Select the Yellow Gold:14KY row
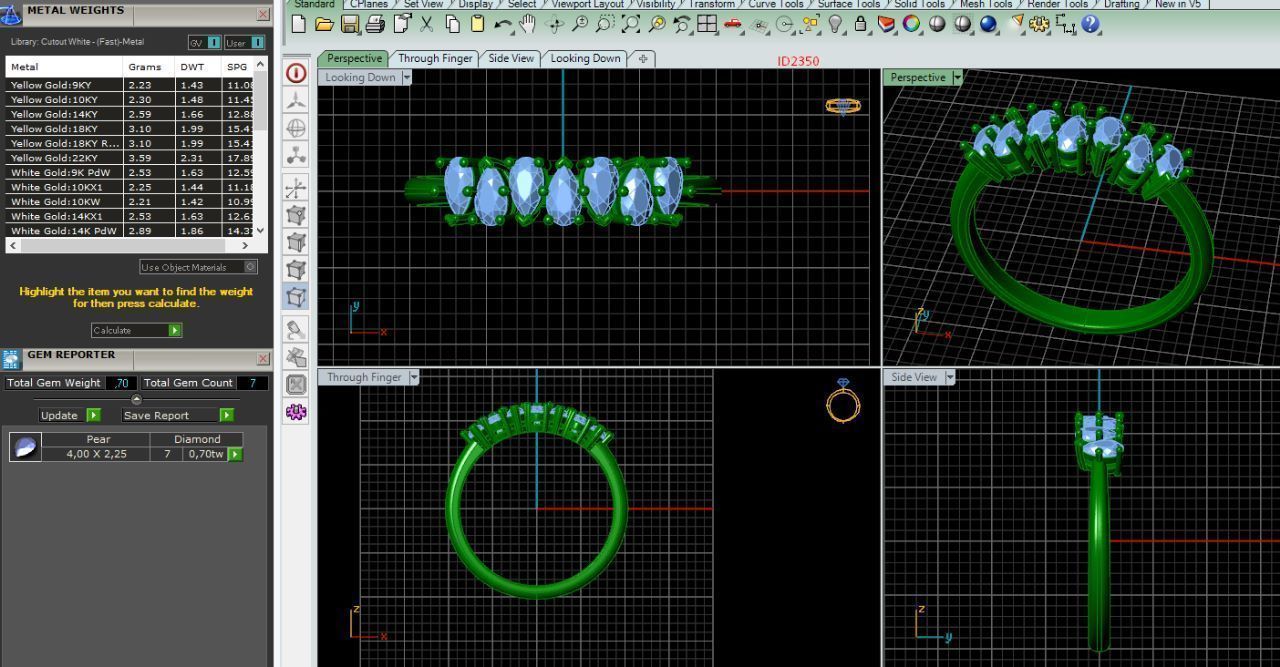 (x=129, y=114)
